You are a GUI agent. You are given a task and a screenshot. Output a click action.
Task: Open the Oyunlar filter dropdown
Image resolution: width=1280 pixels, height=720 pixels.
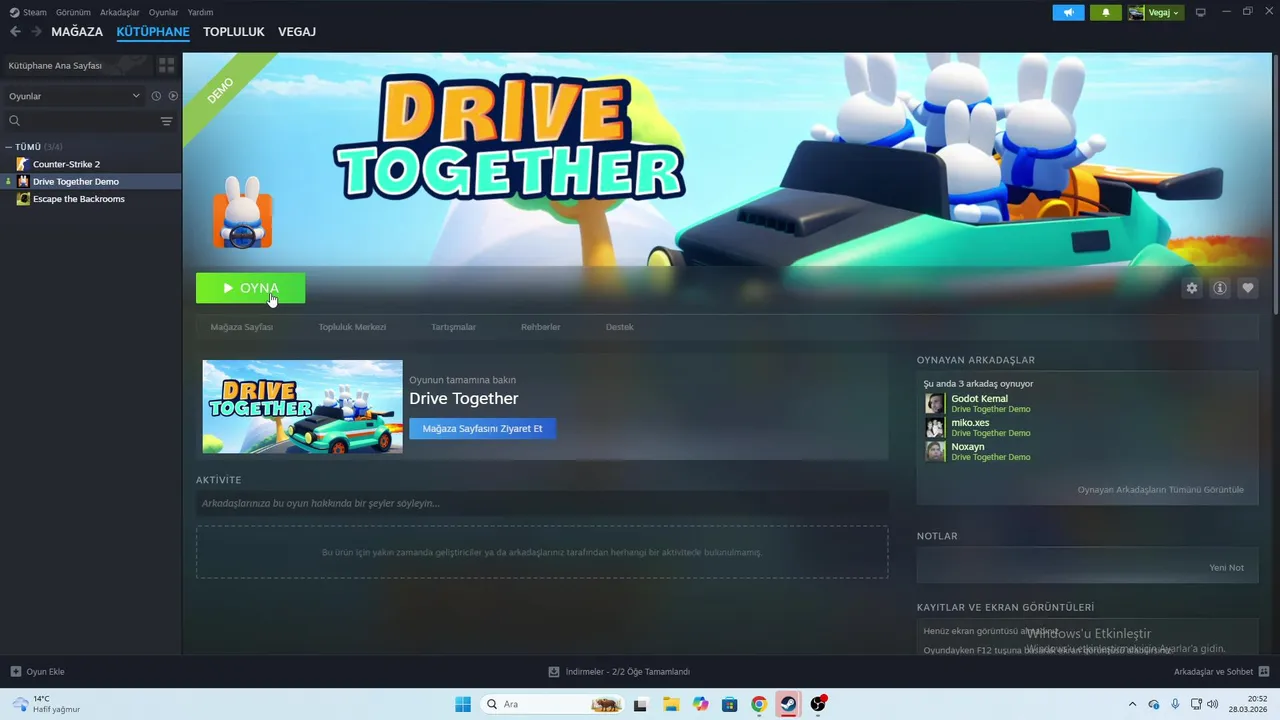click(74, 96)
